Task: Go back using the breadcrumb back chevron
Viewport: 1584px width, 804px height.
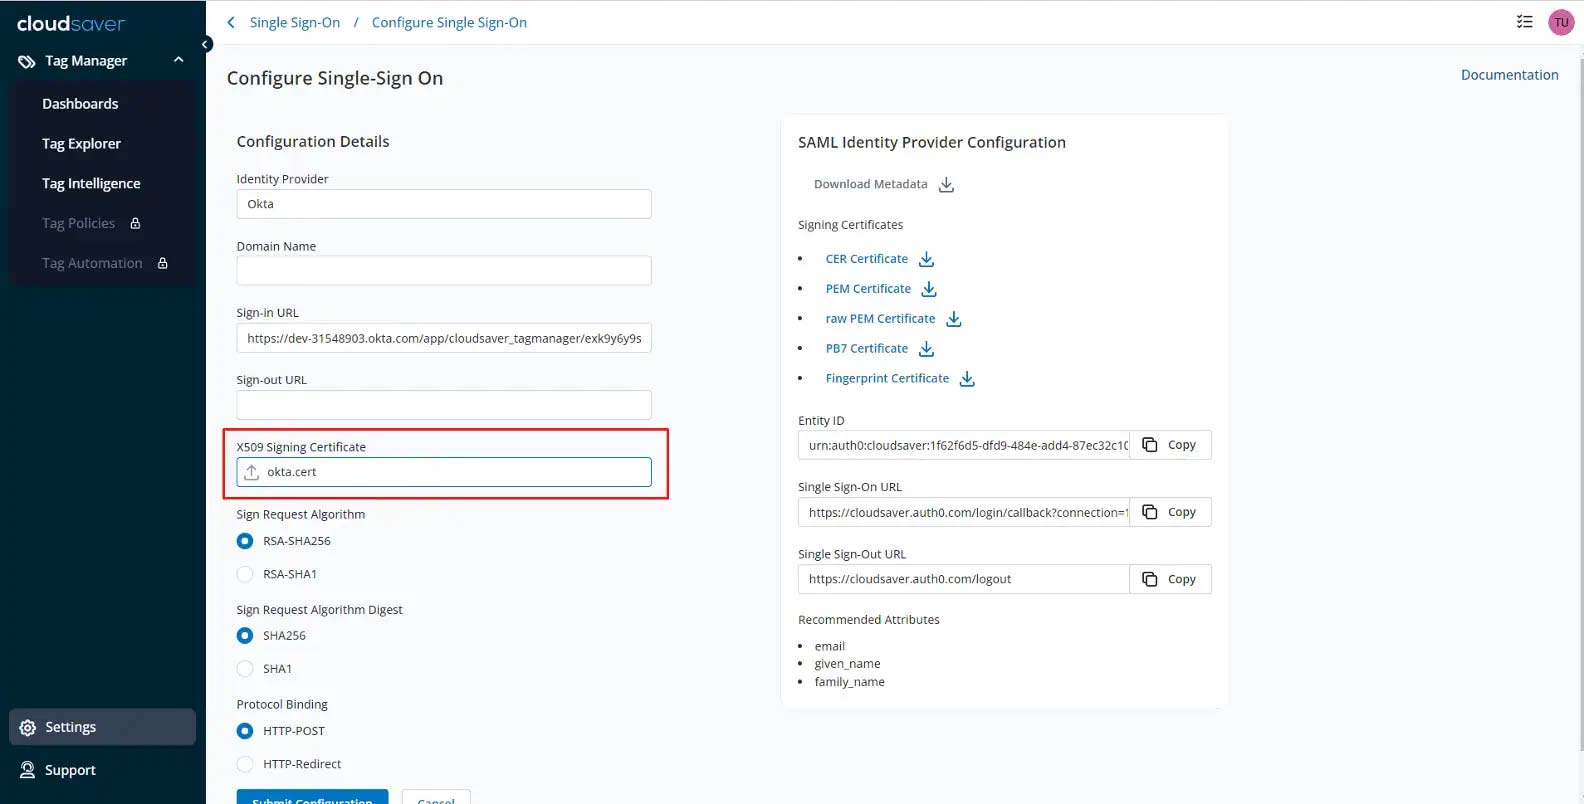Action: (x=231, y=22)
